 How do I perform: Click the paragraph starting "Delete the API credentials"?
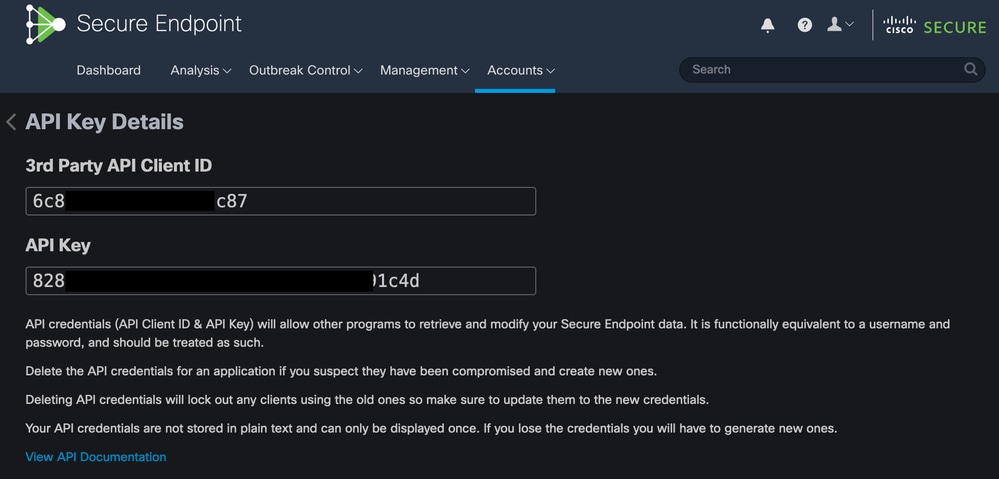[341, 371]
